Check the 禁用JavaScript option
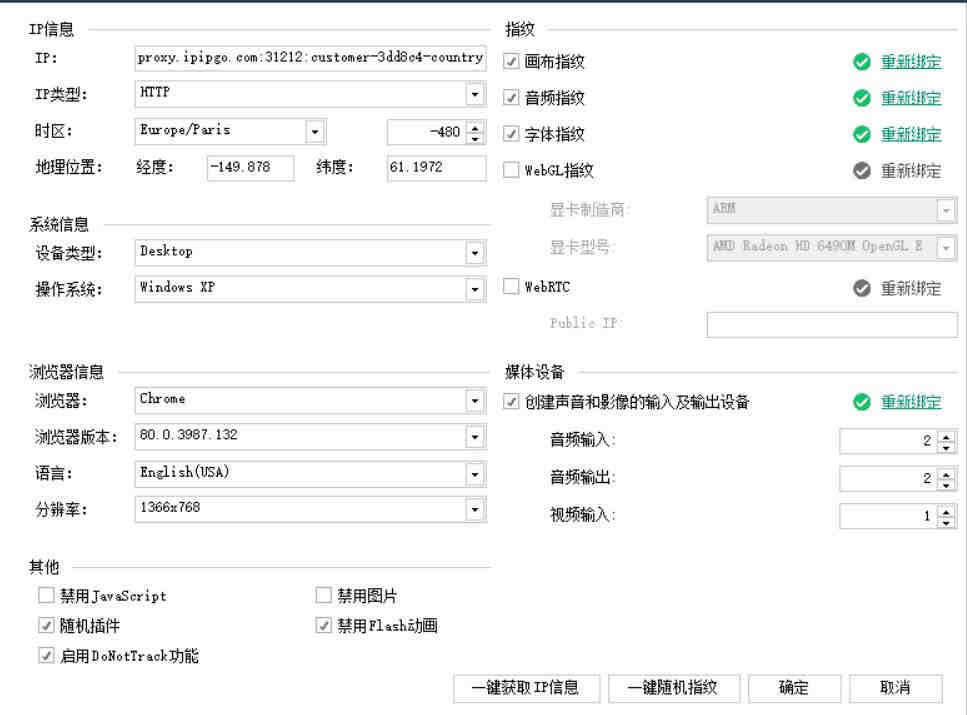This screenshot has height=715, width=967. pyautogui.click(x=46, y=595)
